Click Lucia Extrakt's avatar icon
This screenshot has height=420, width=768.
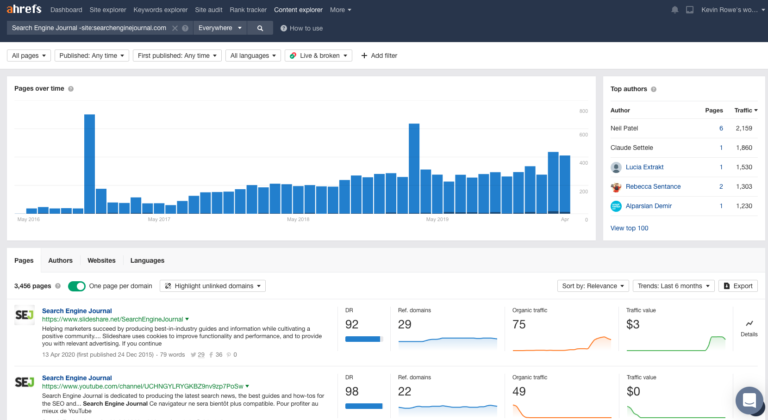click(616, 167)
